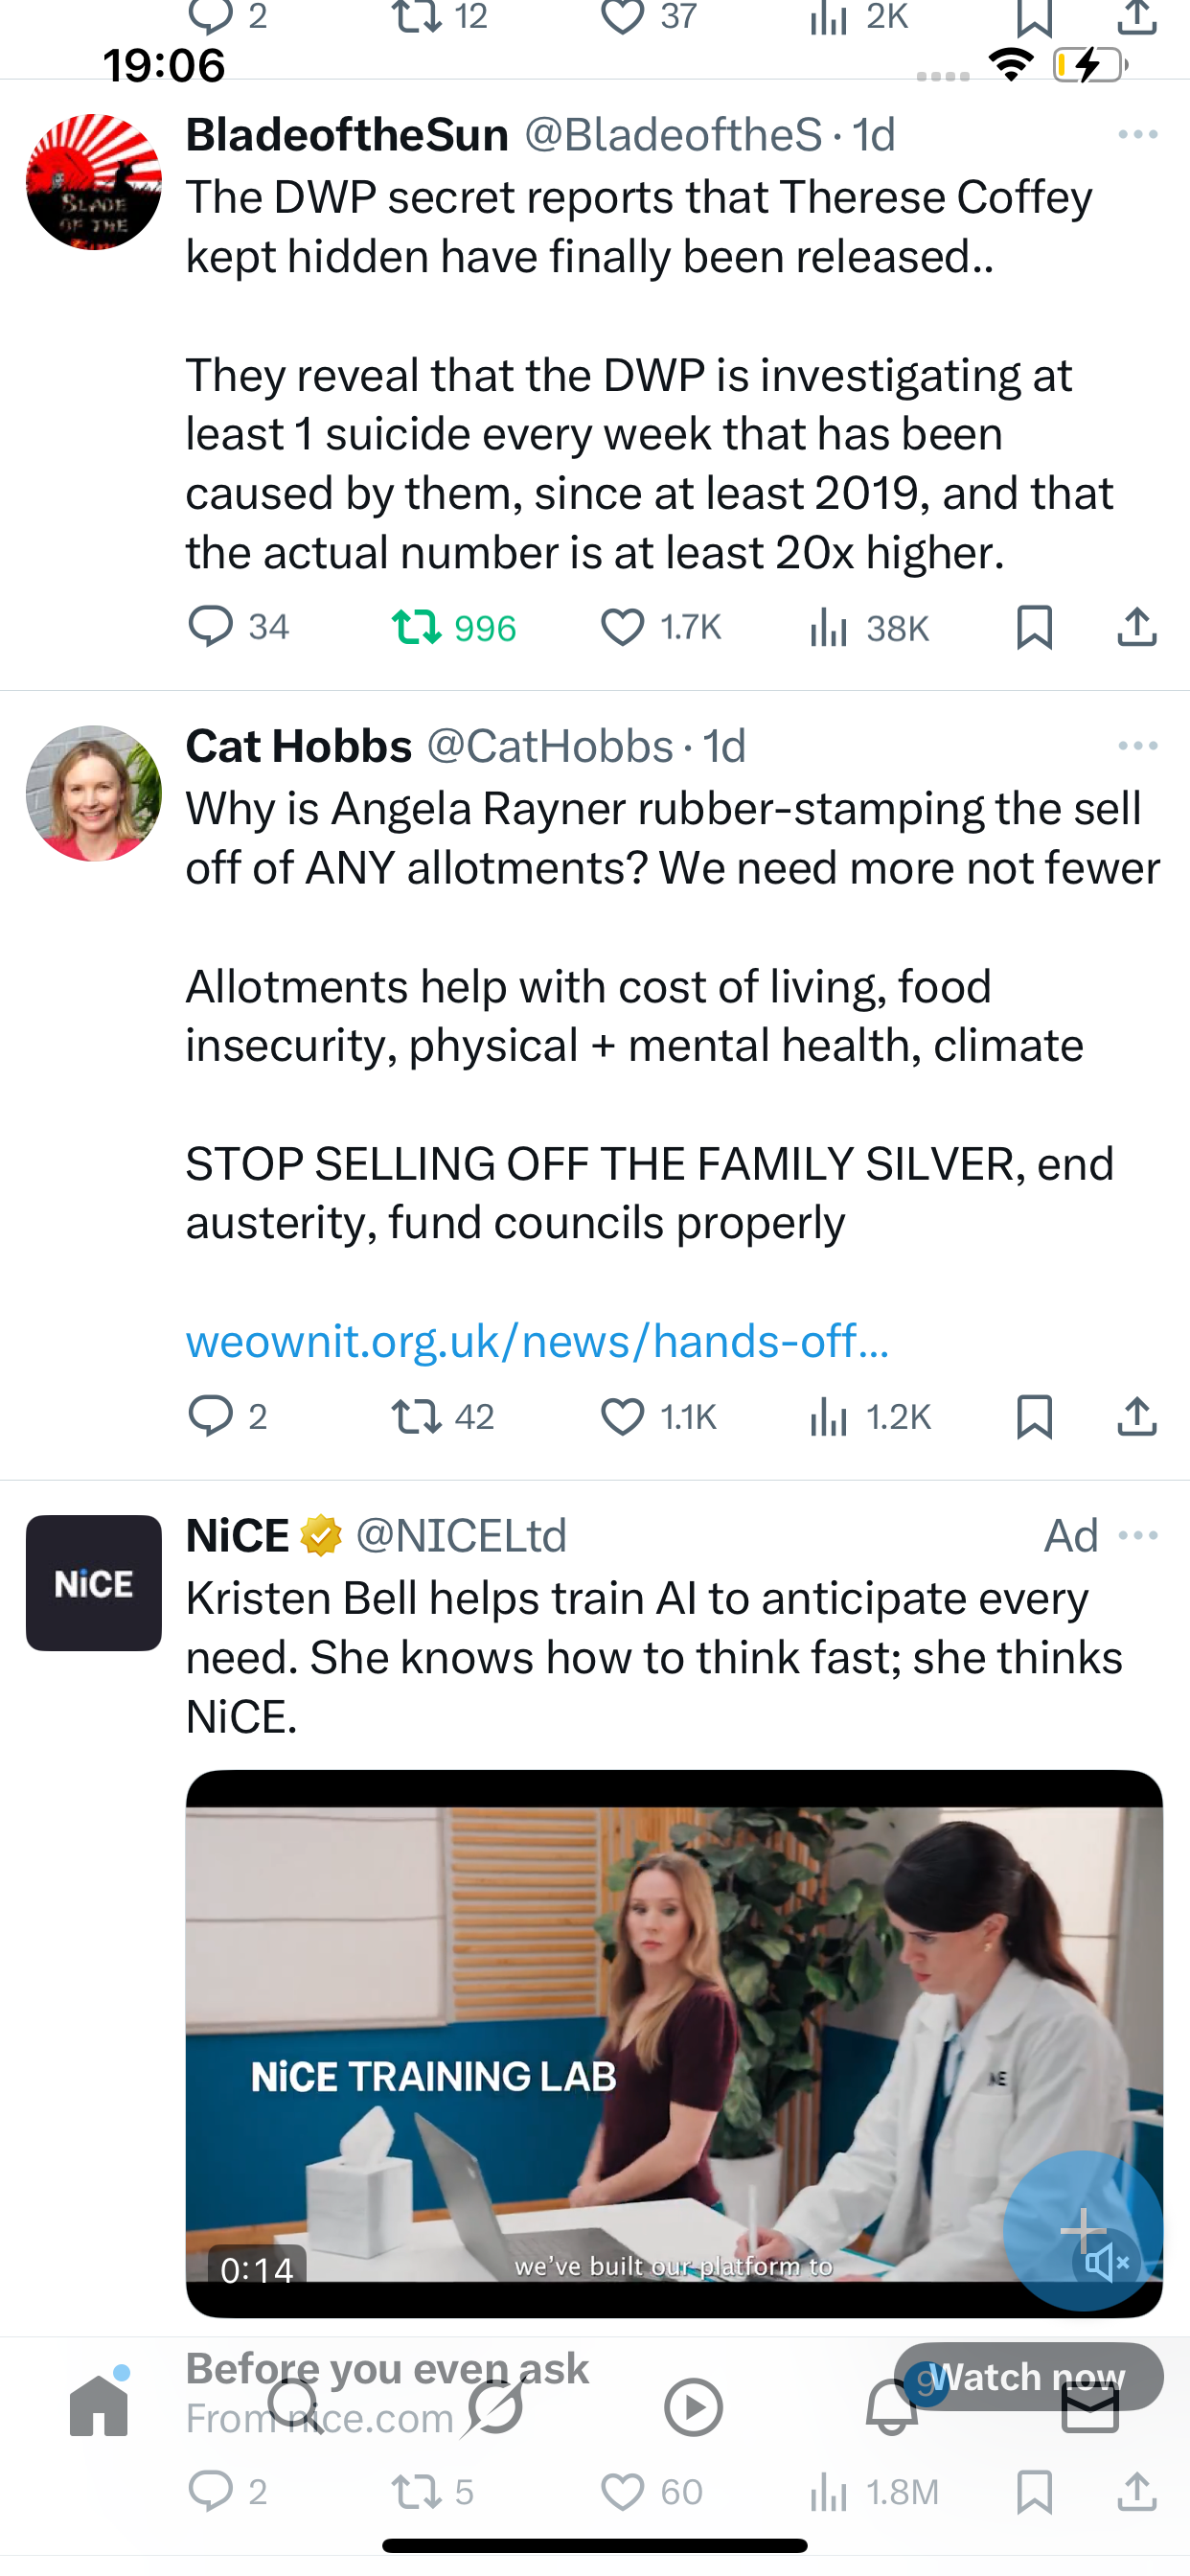Open Cat Hobbs' profile picture
The image size is (1190, 2576).
click(x=94, y=793)
